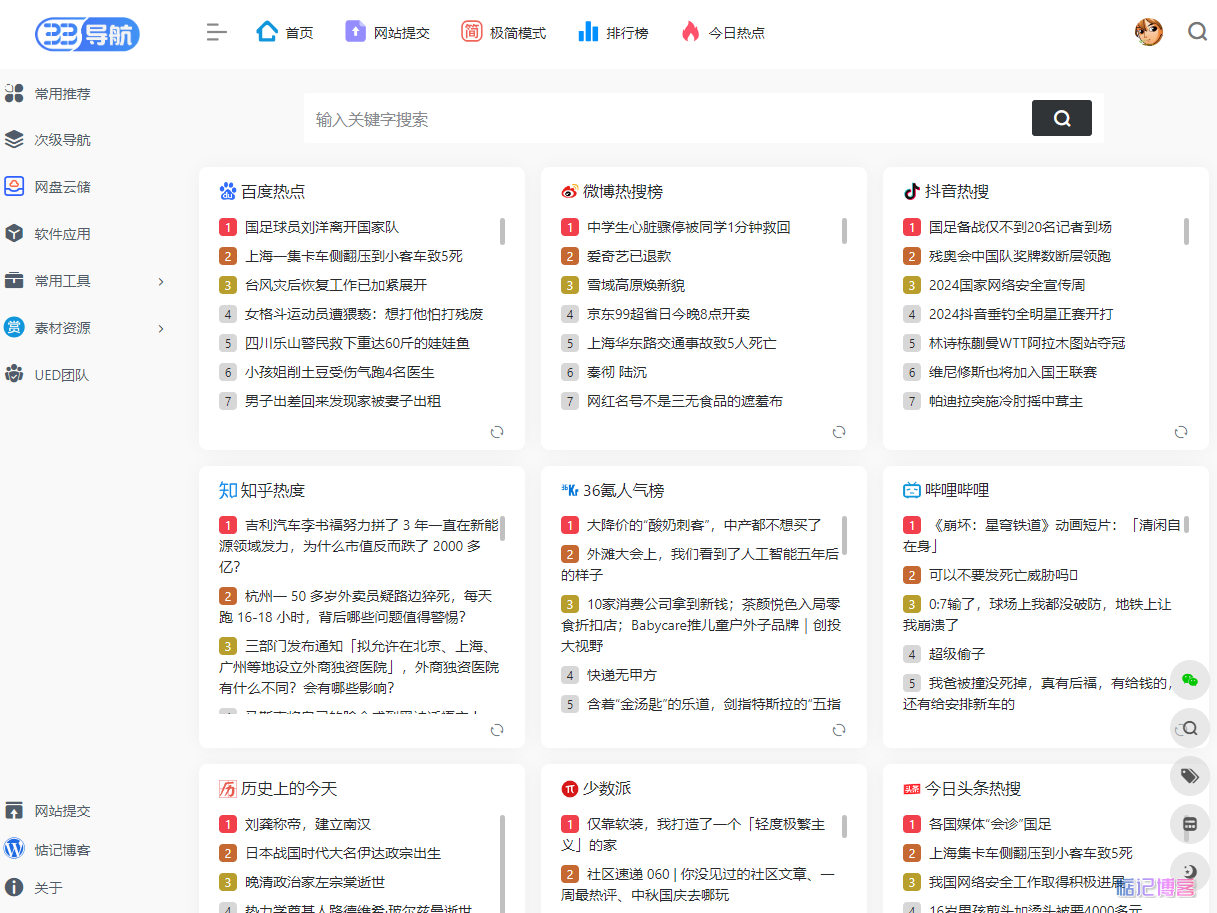Open the 爱奇艺已退款 headline
Screen dimensions: 1217x913
[629, 256]
